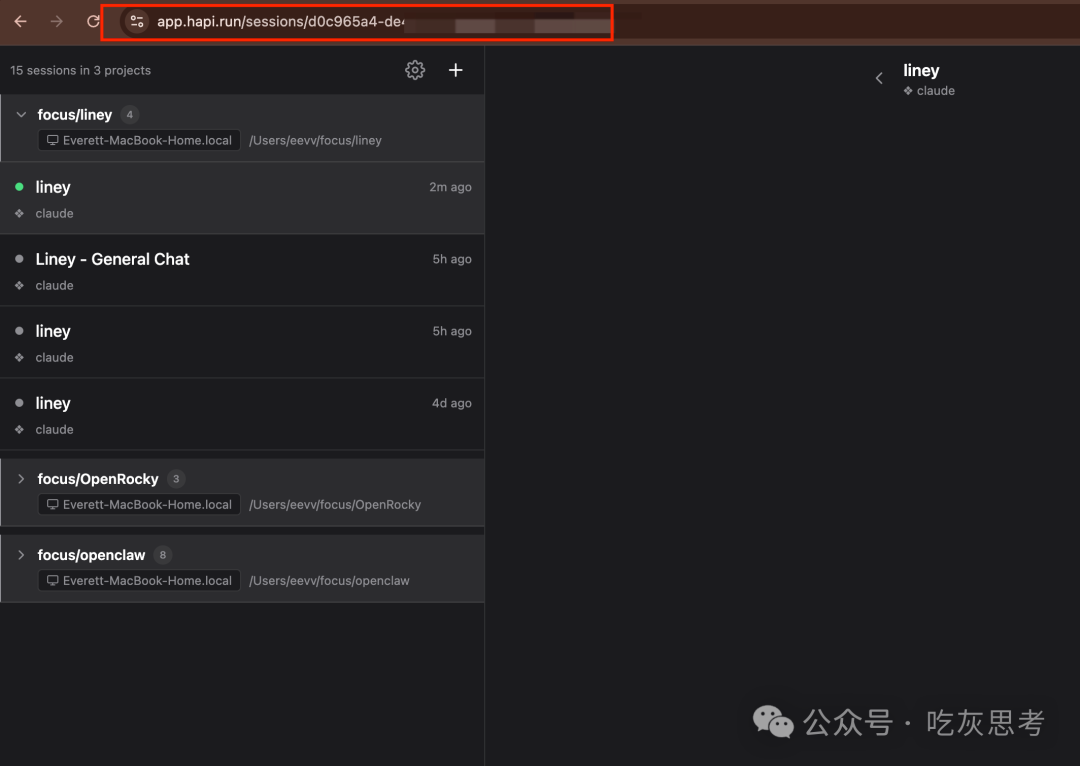Click the back chevron beside the liney header
This screenshot has height=766, width=1080.
[879, 79]
